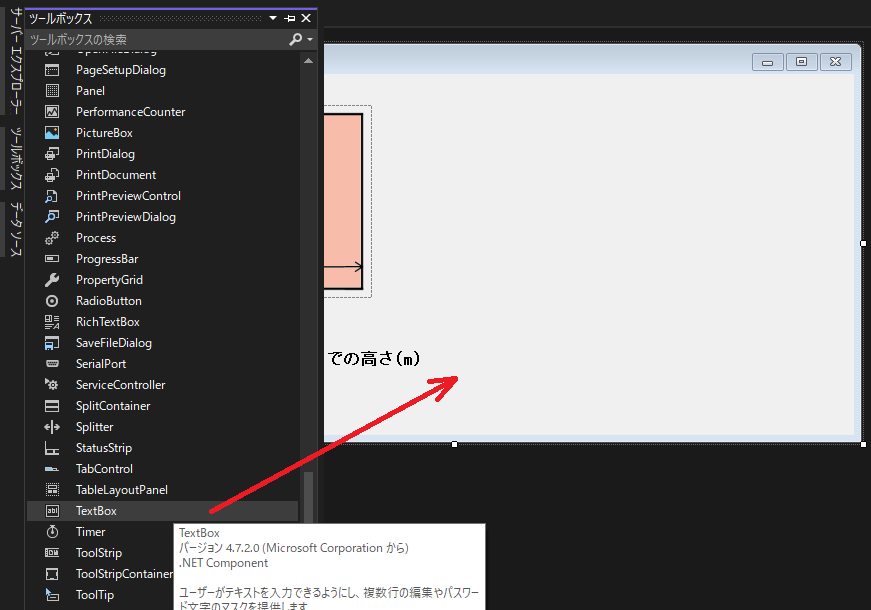Screen dimensions: 871x610
Task: Click the TabControl icon
Action: [52, 469]
